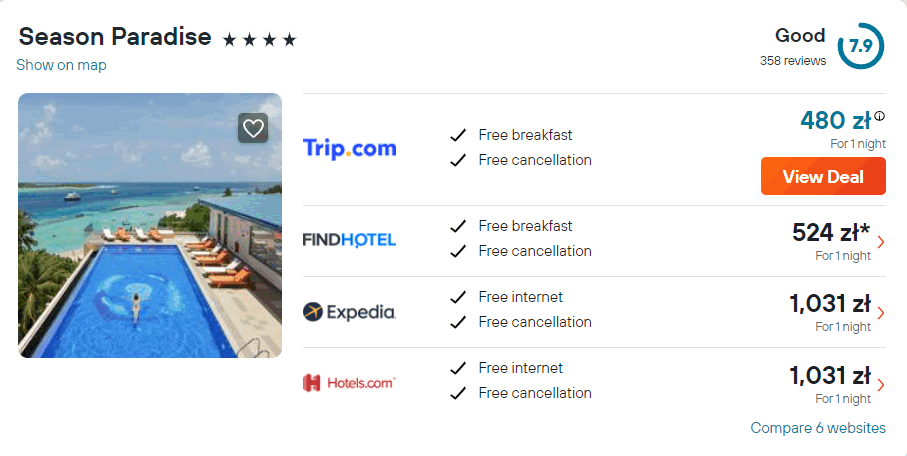Click Expedia free internet checkmark
Viewport: 907px width, 456px height.
tap(458, 297)
